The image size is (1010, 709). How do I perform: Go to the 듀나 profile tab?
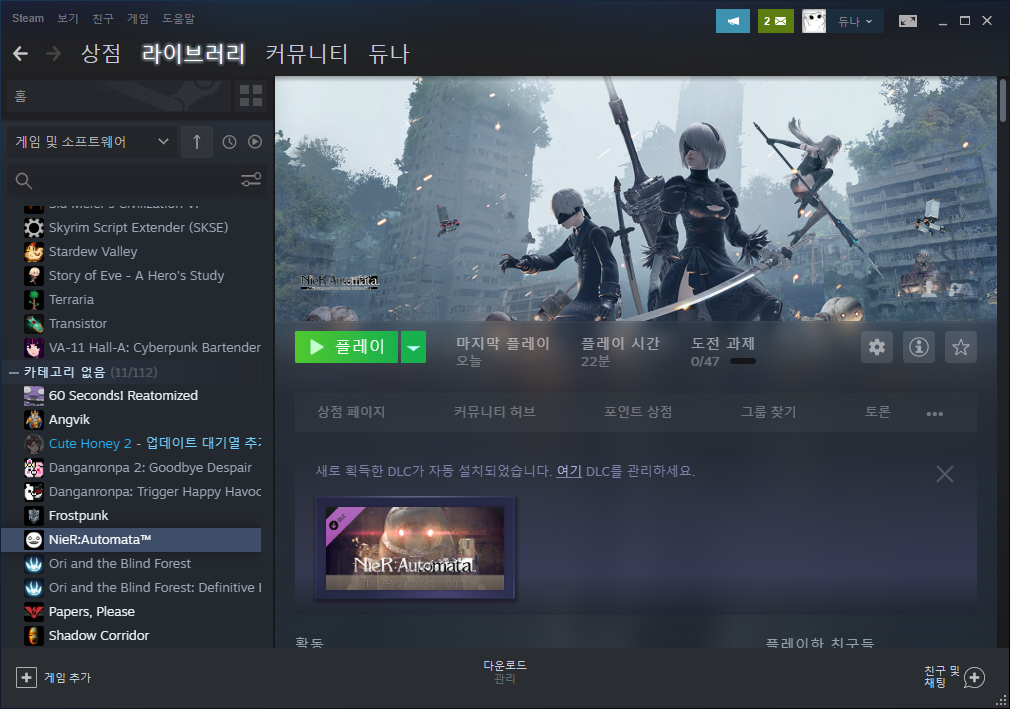389,53
